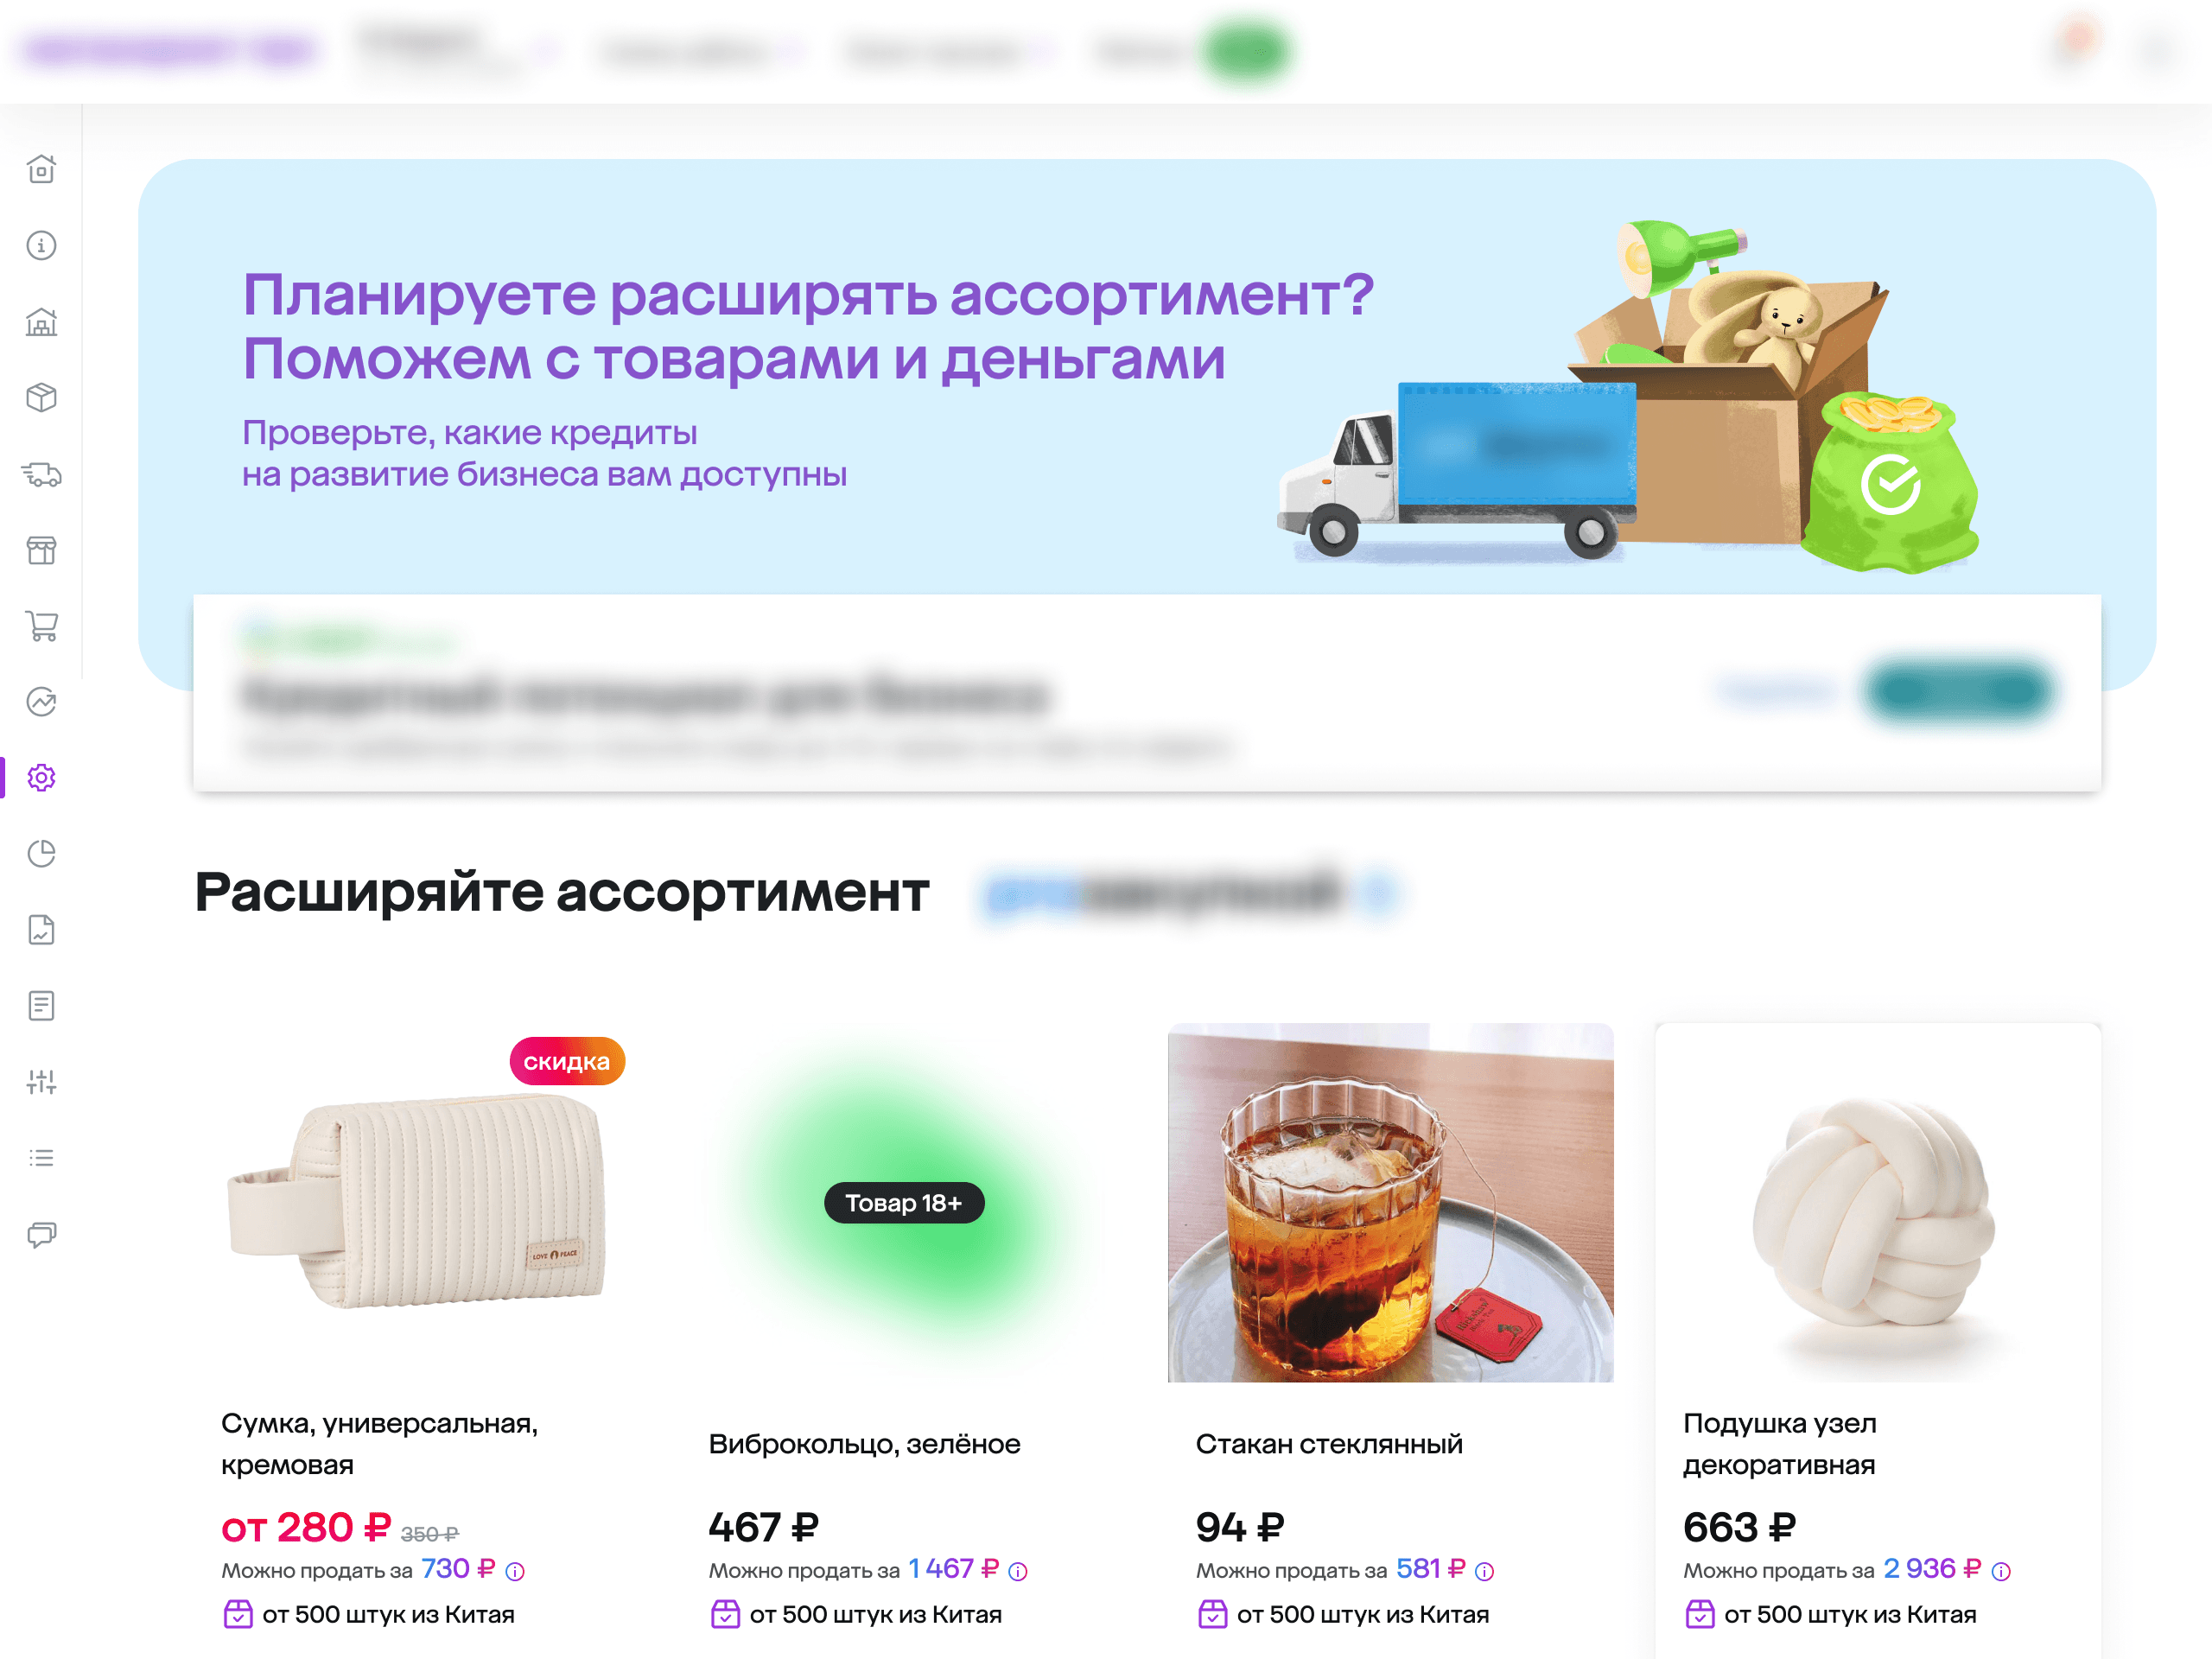Open the pie chart sidebar icon
This screenshot has width=2212, height=1659.
pyautogui.click(x=41, y=854)
